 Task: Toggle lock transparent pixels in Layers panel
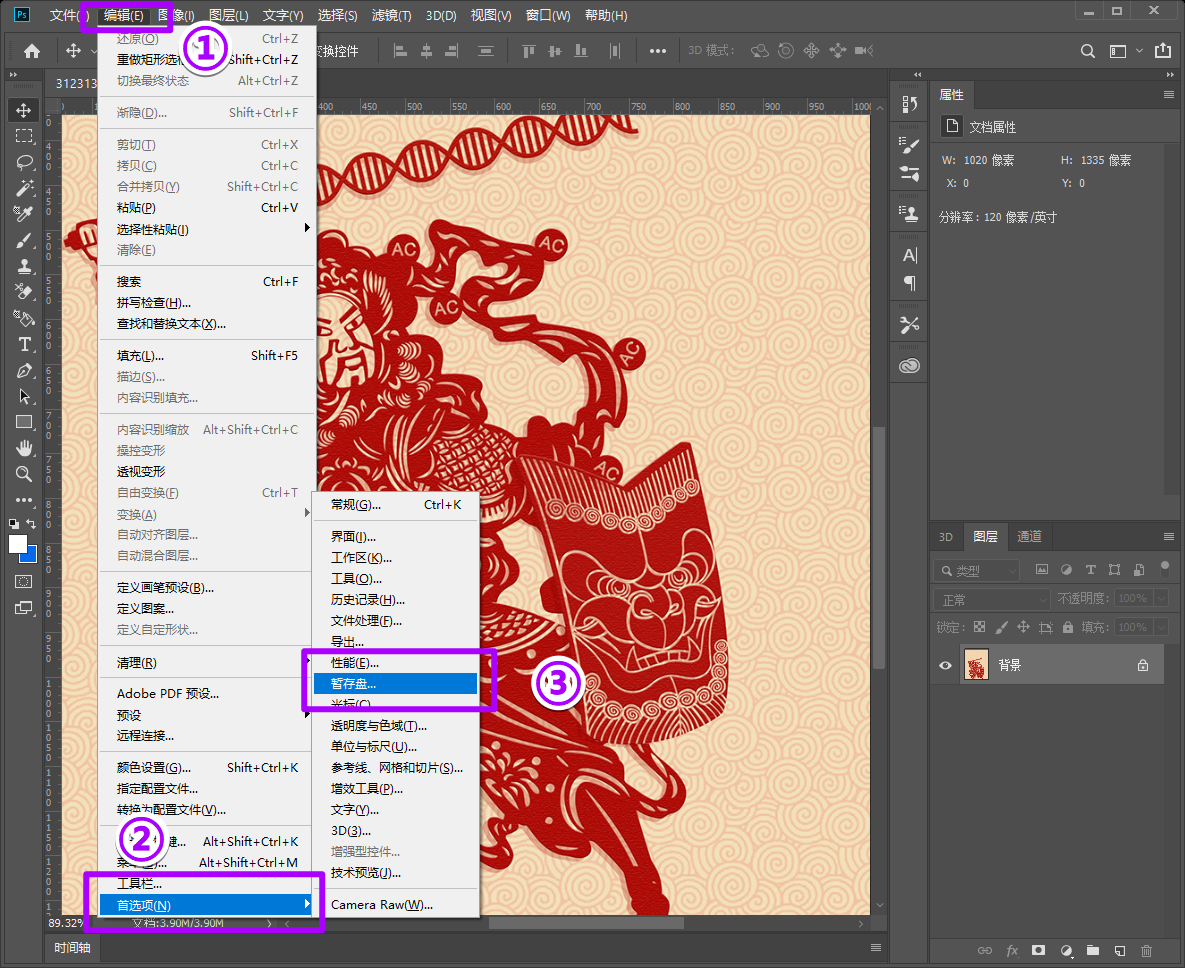tap(979, 627)
